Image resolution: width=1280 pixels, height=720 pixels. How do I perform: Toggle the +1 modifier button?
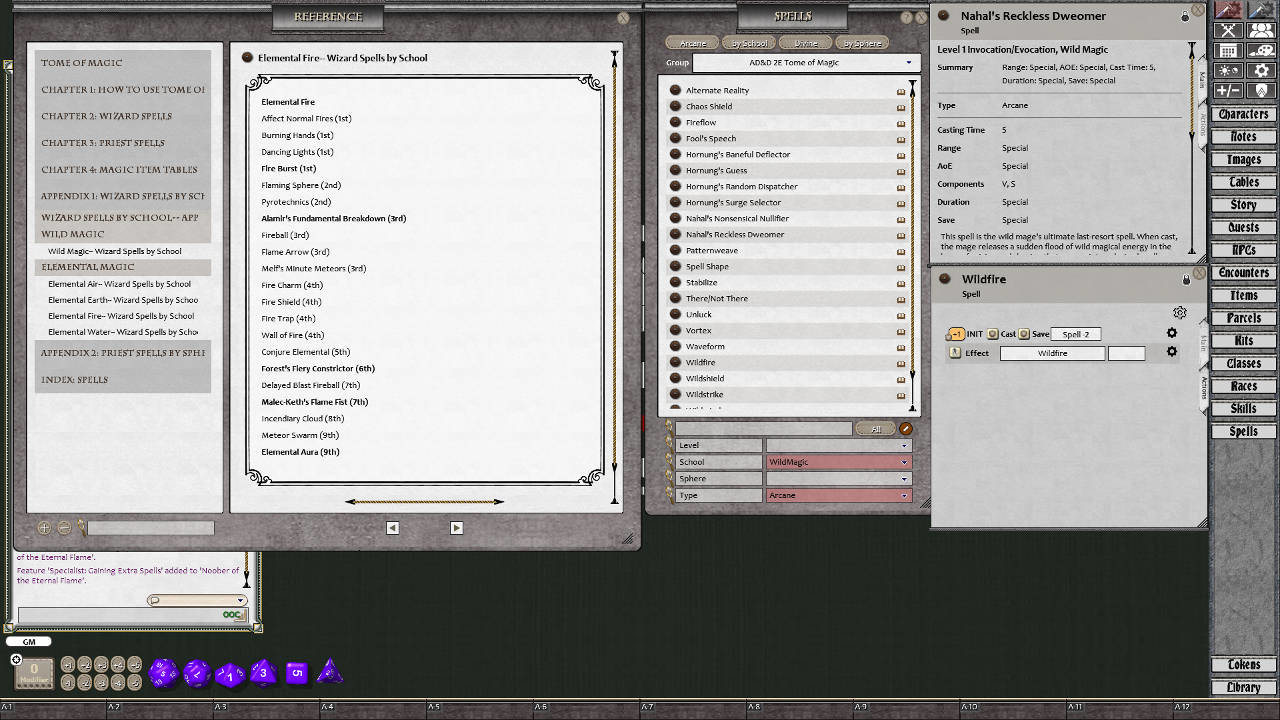coord(68,665)
